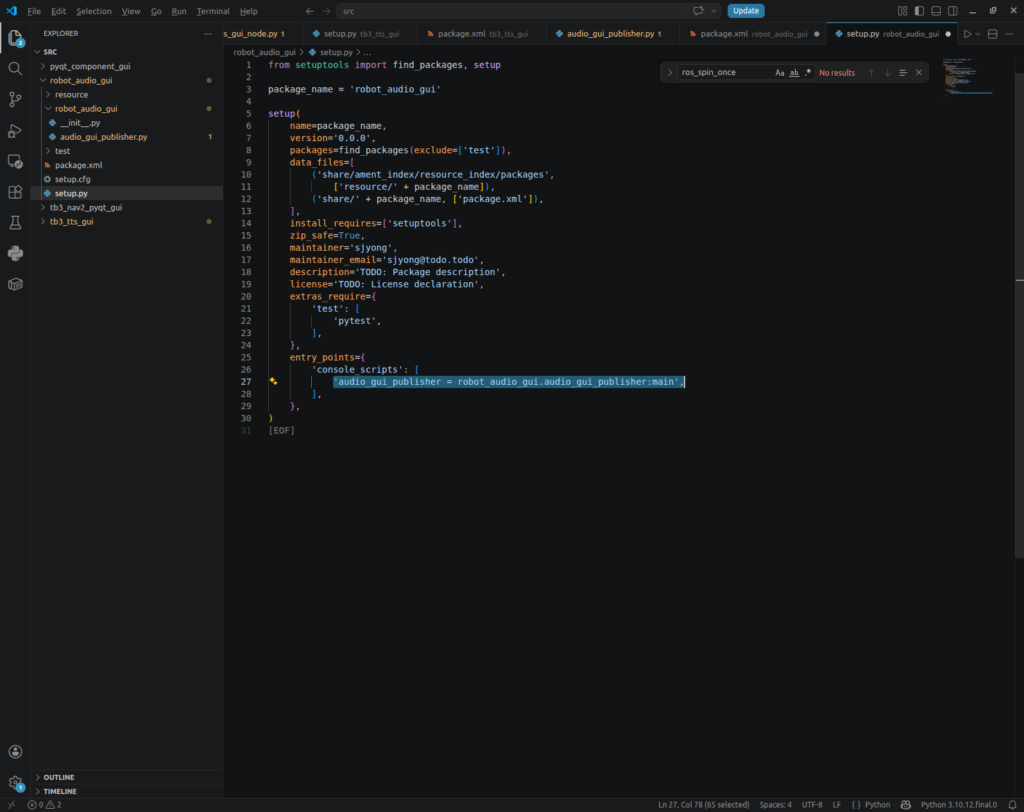Click inside the ros_spin_once find input
This screenshot has width=1024, height=812.
[x=725, y=73]
